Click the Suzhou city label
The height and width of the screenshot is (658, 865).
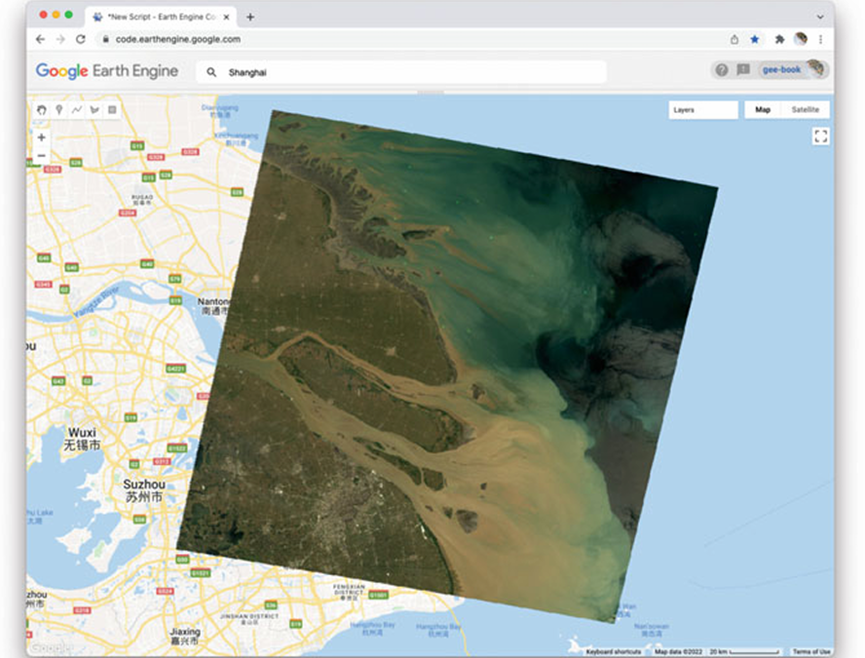144,490
